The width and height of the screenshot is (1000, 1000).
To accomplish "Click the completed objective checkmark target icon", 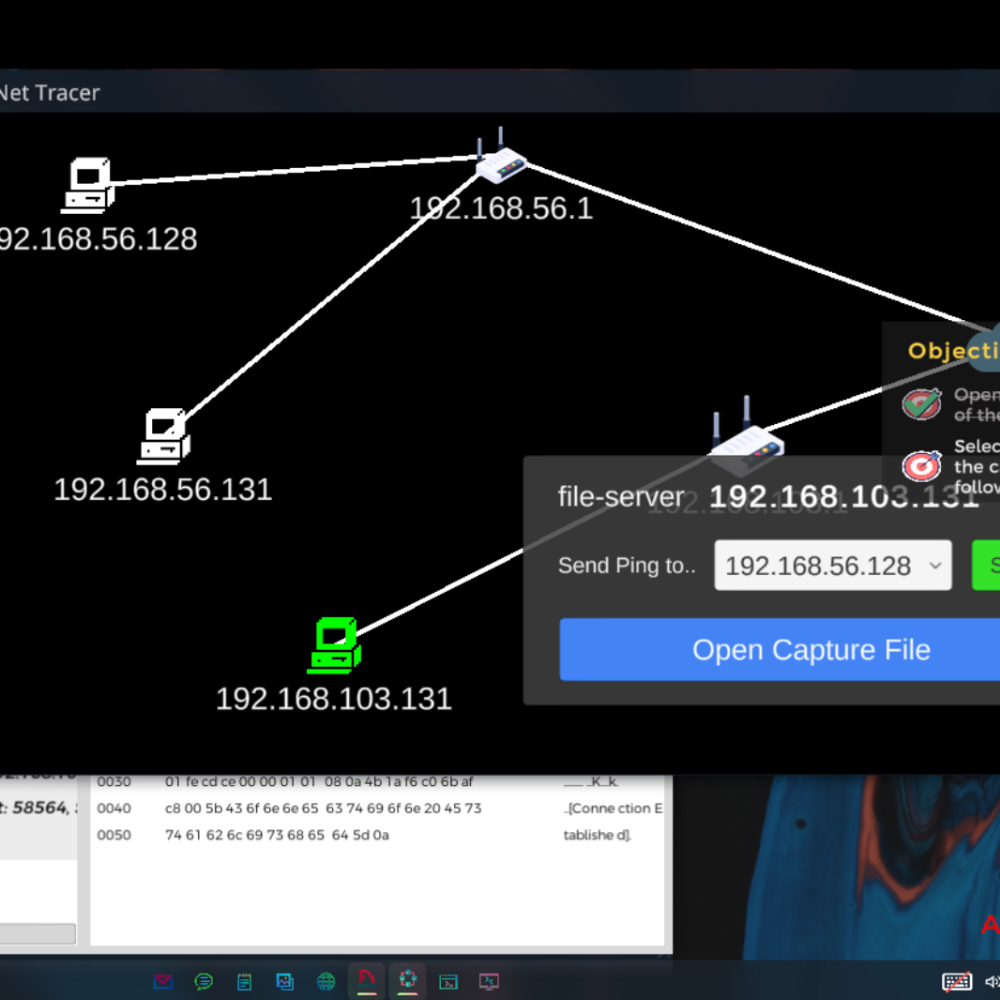I will [x=921, y=404].
